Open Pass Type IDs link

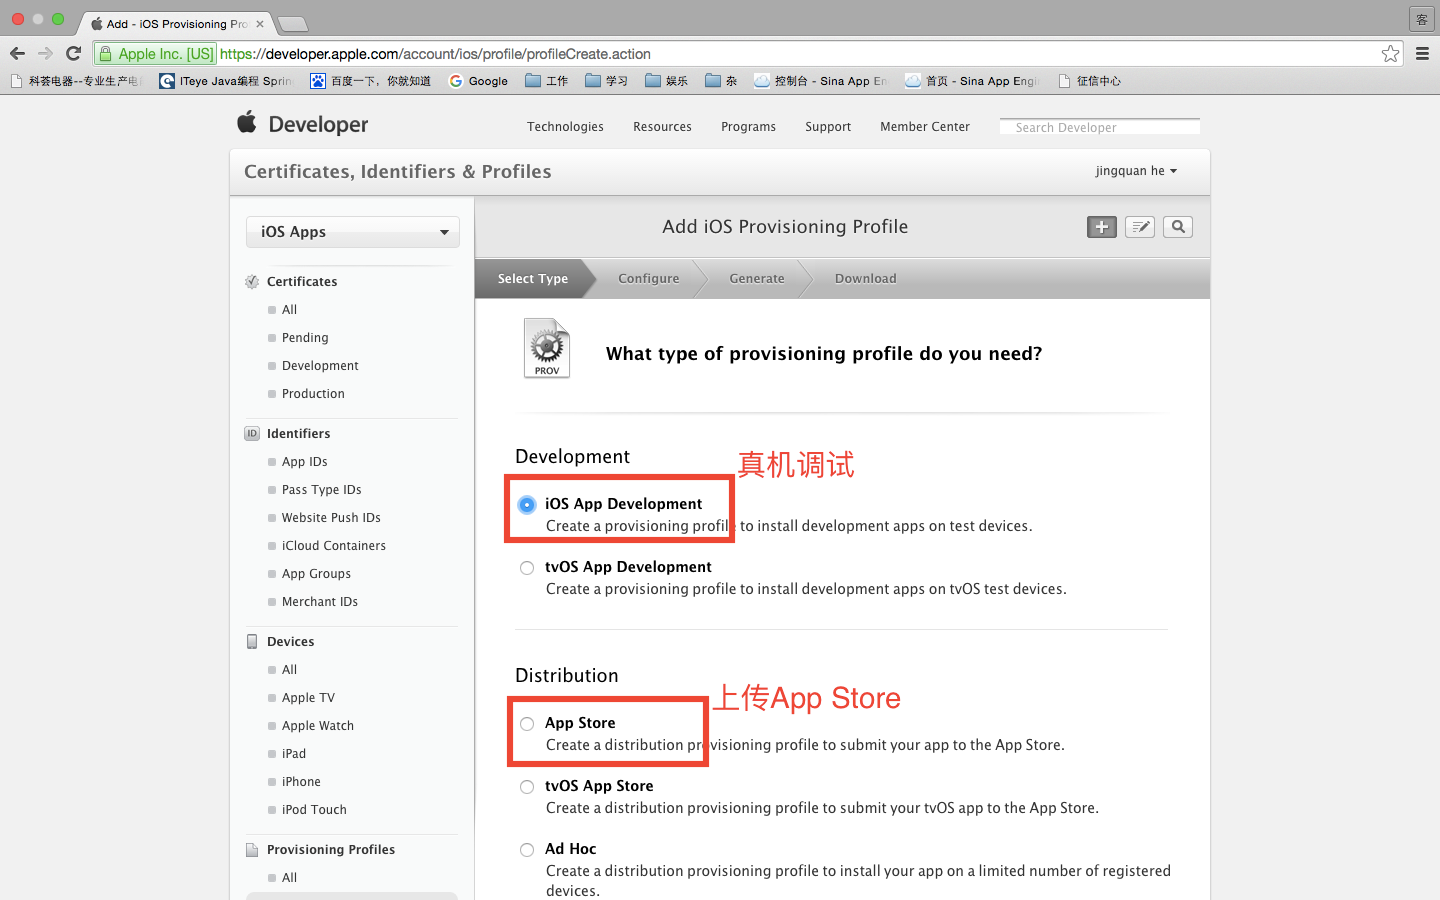[322, 490]
